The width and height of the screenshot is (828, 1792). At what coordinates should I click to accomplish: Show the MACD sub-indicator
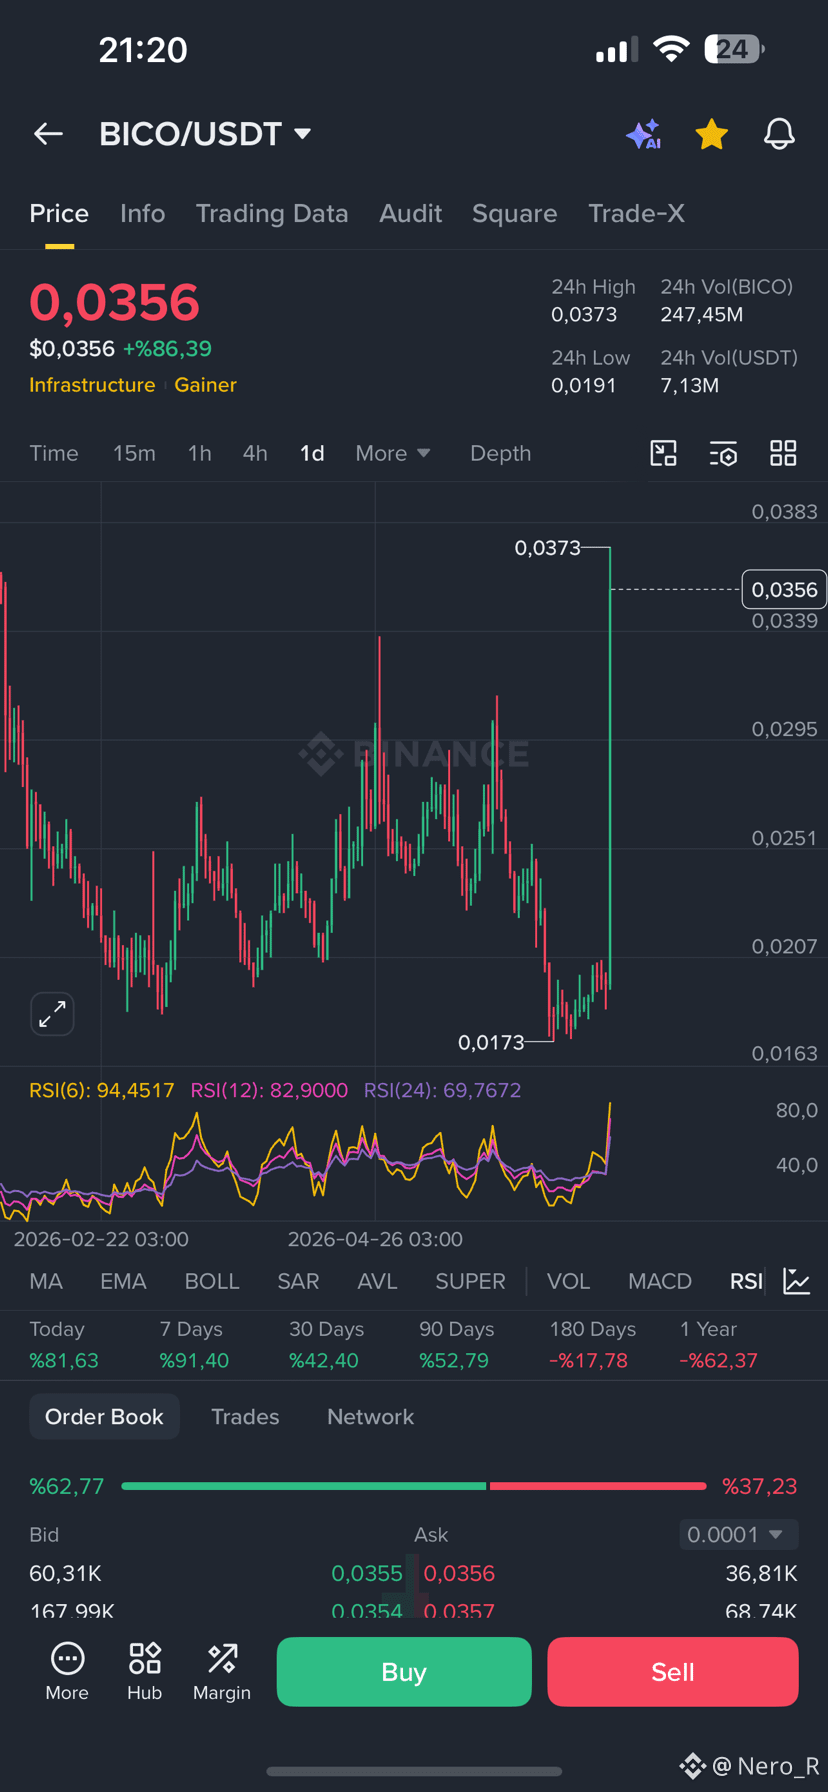(660, 1281)
